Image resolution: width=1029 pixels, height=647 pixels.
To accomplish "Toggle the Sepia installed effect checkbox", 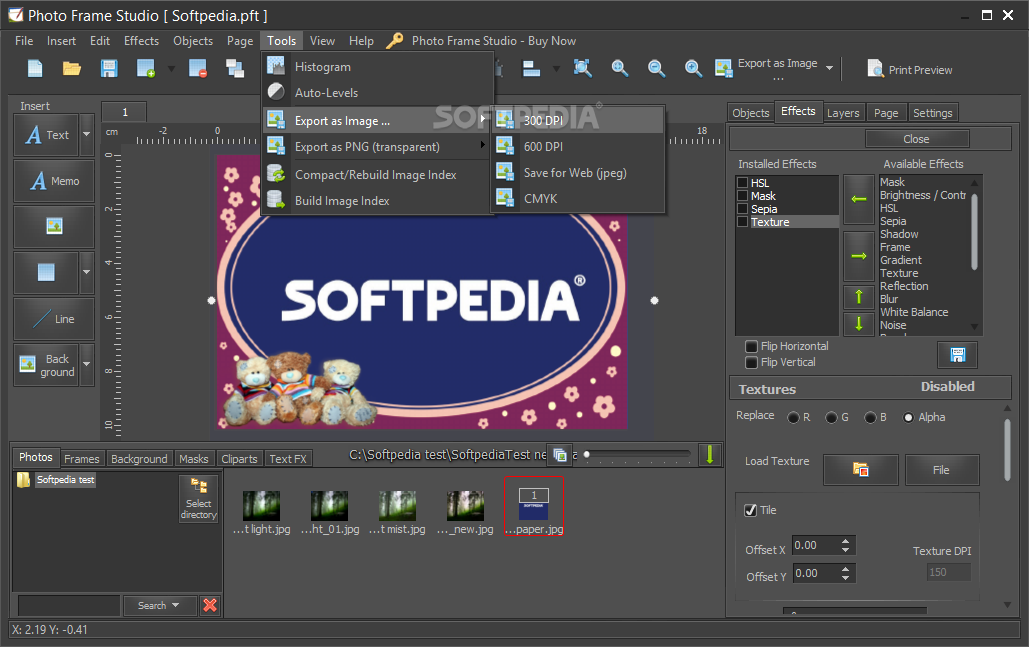I will pos(743,209).
